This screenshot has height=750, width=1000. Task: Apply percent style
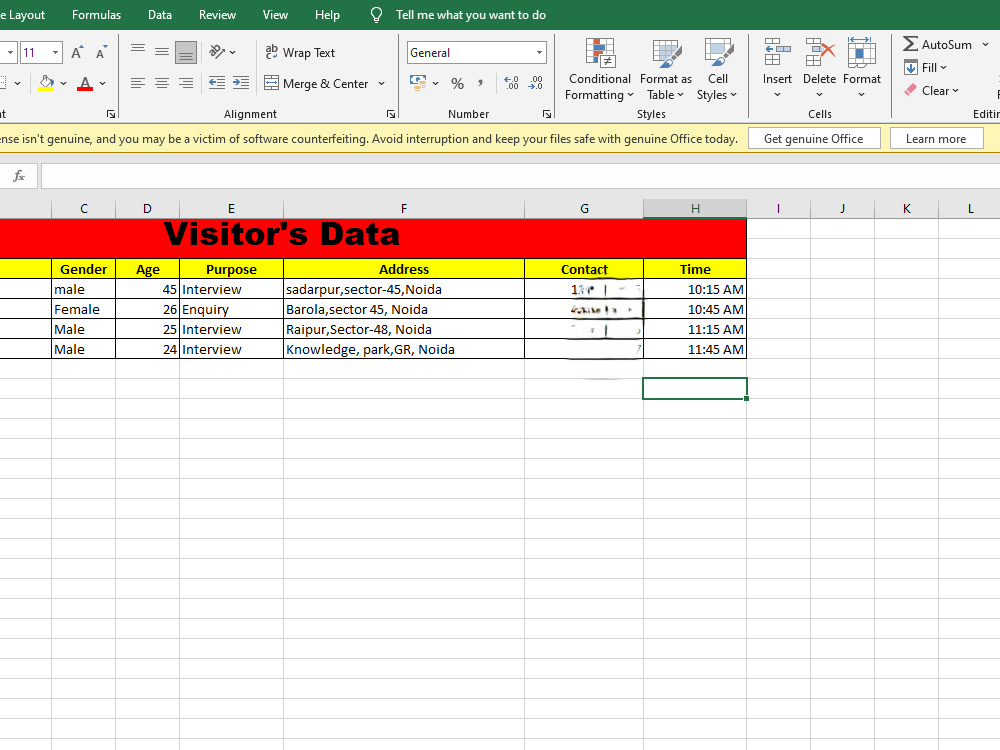(457, 83)
